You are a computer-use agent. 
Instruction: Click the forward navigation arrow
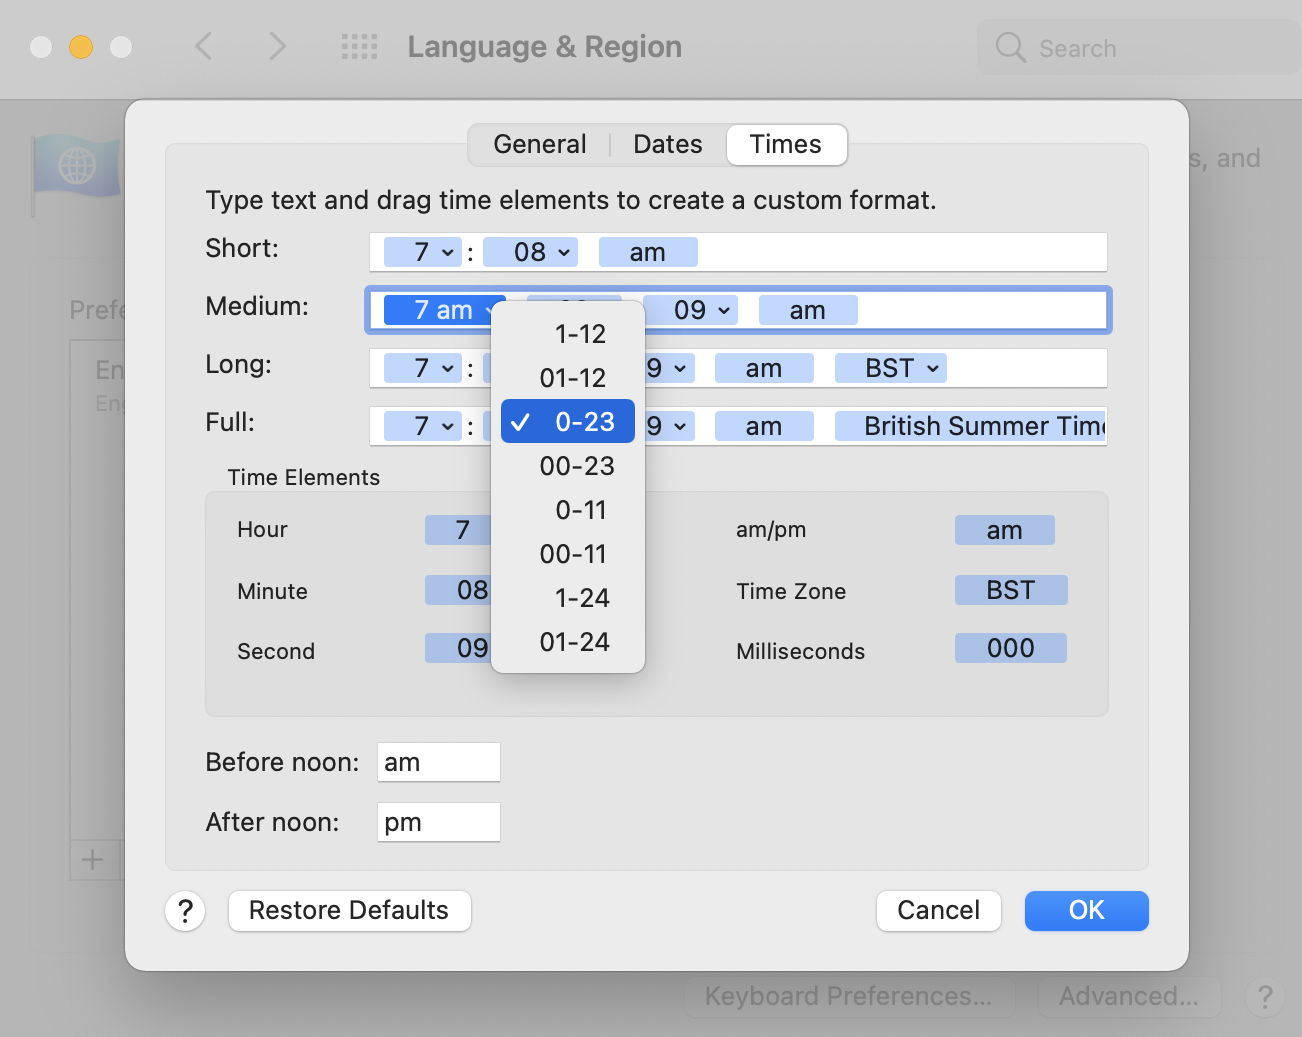pyautogui.click(x=277, y=46)
